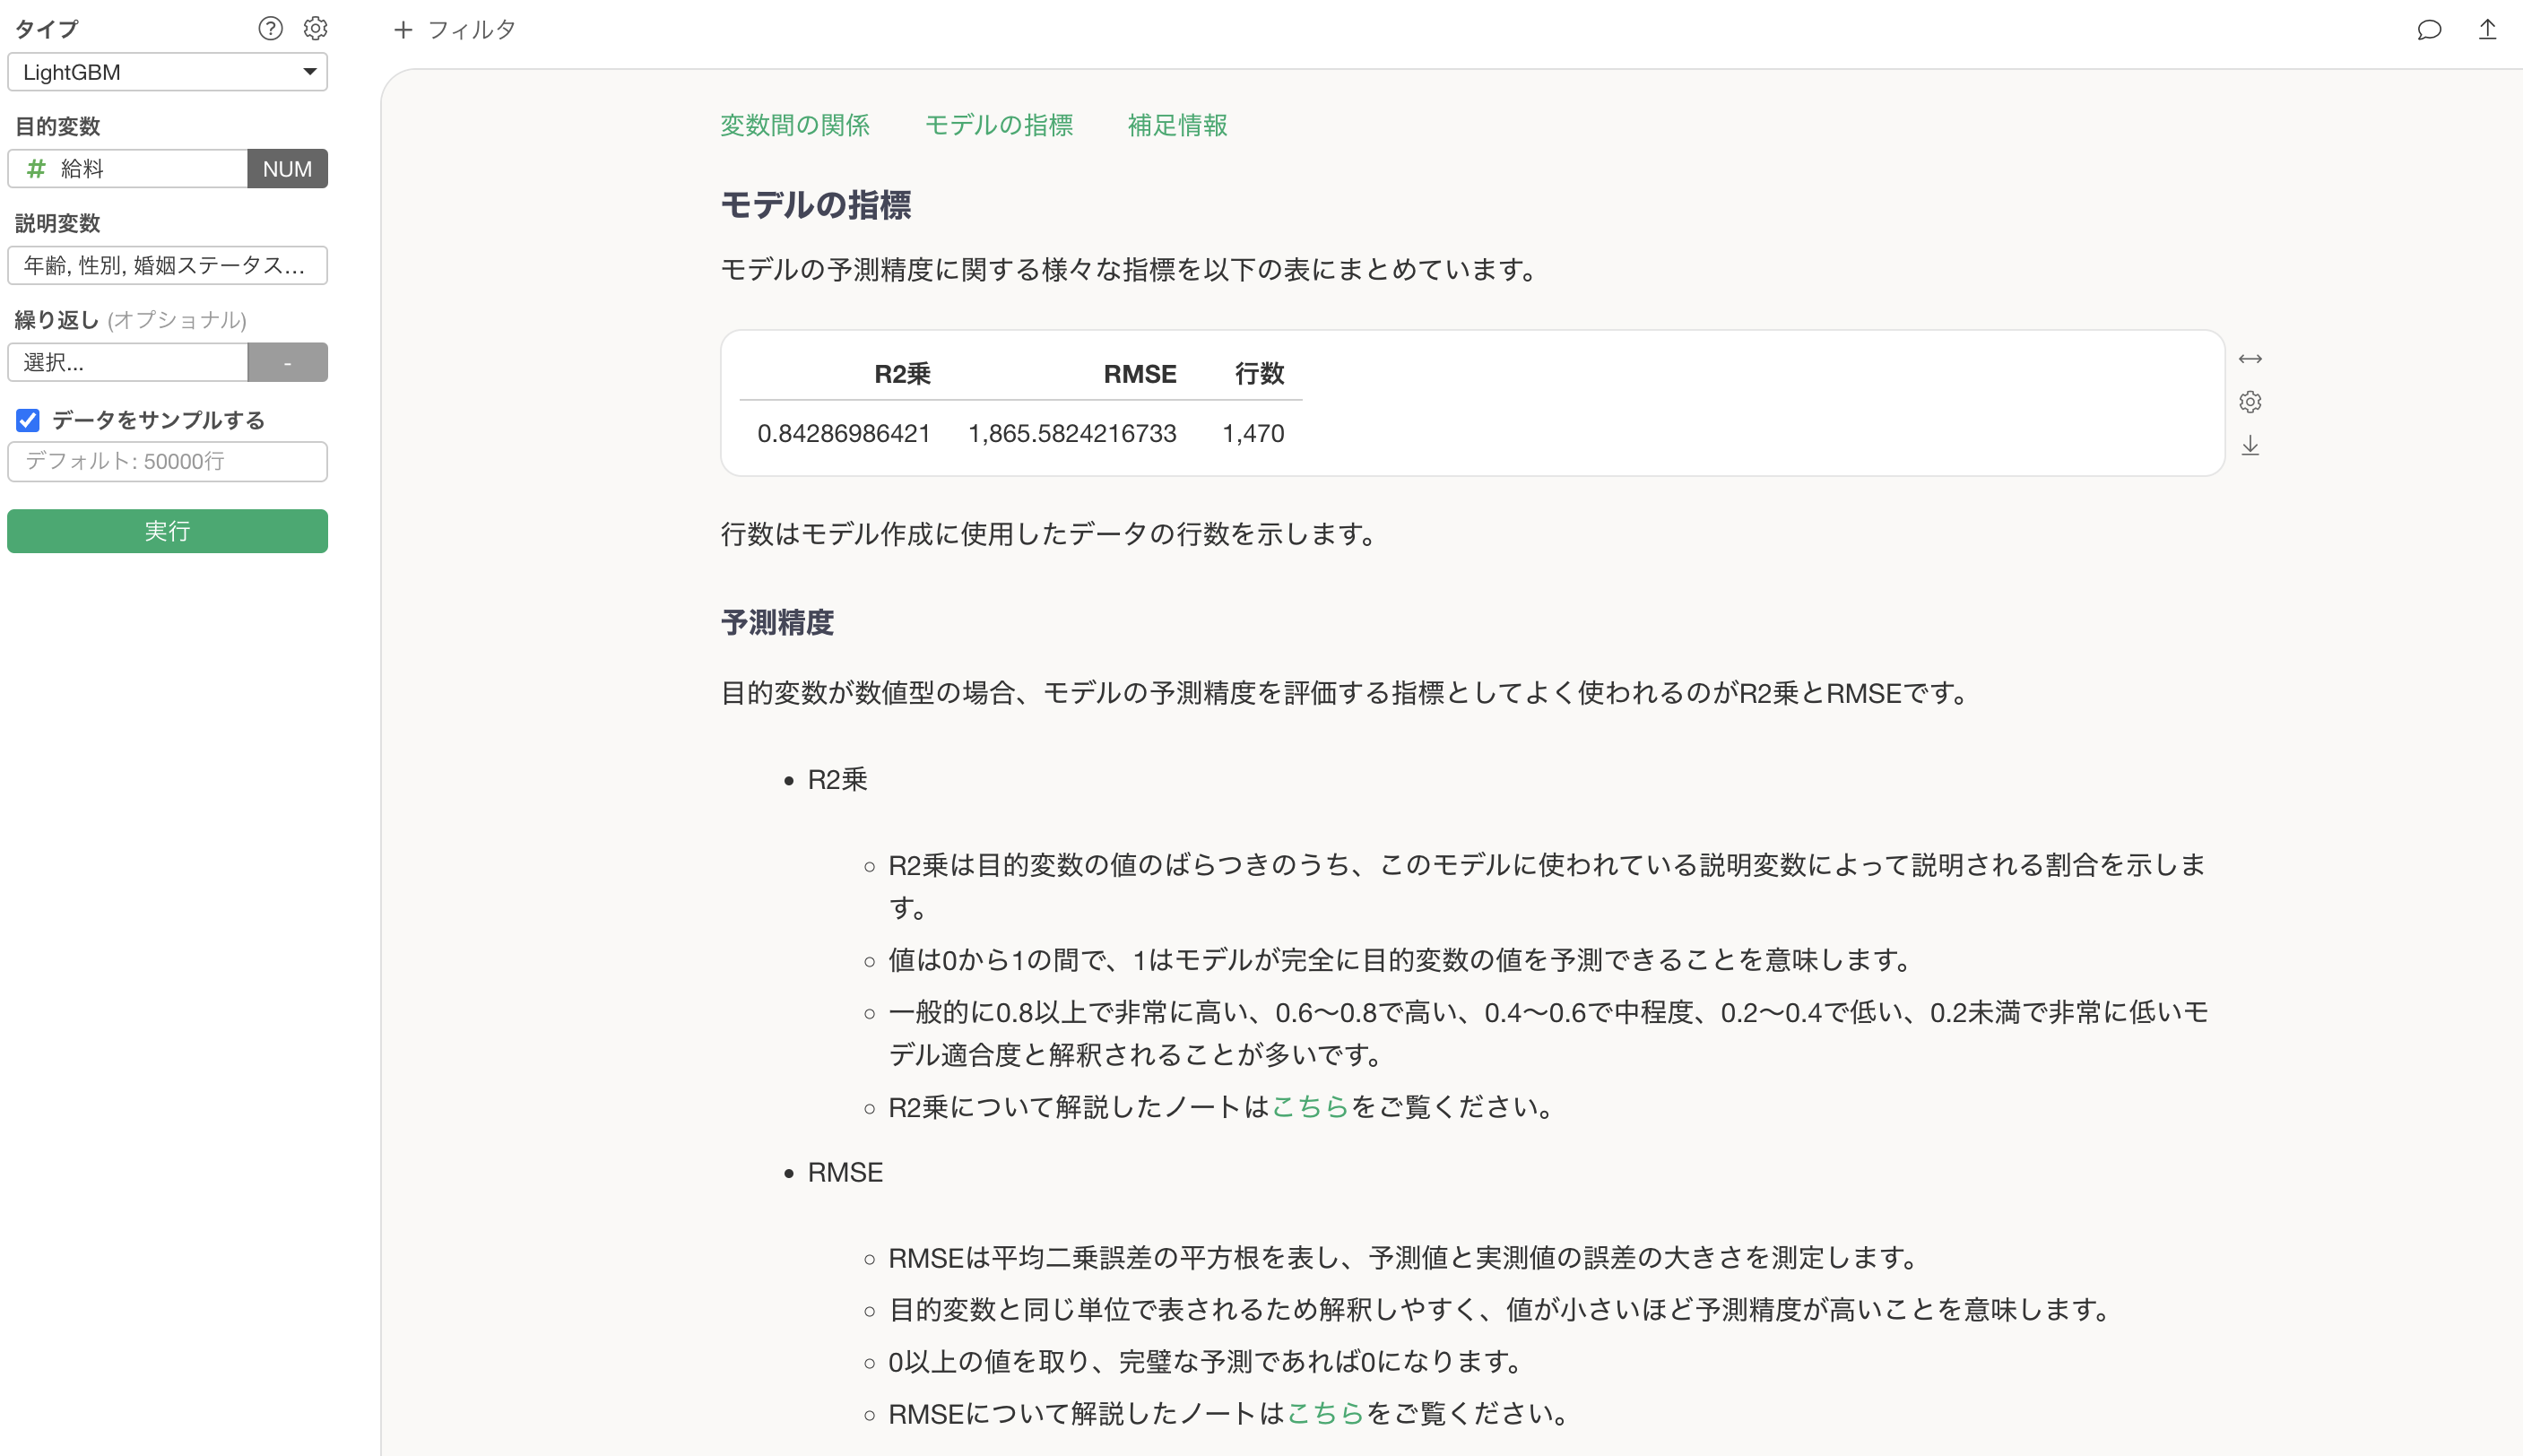Open analytics settings gear icon

[315, 28]
